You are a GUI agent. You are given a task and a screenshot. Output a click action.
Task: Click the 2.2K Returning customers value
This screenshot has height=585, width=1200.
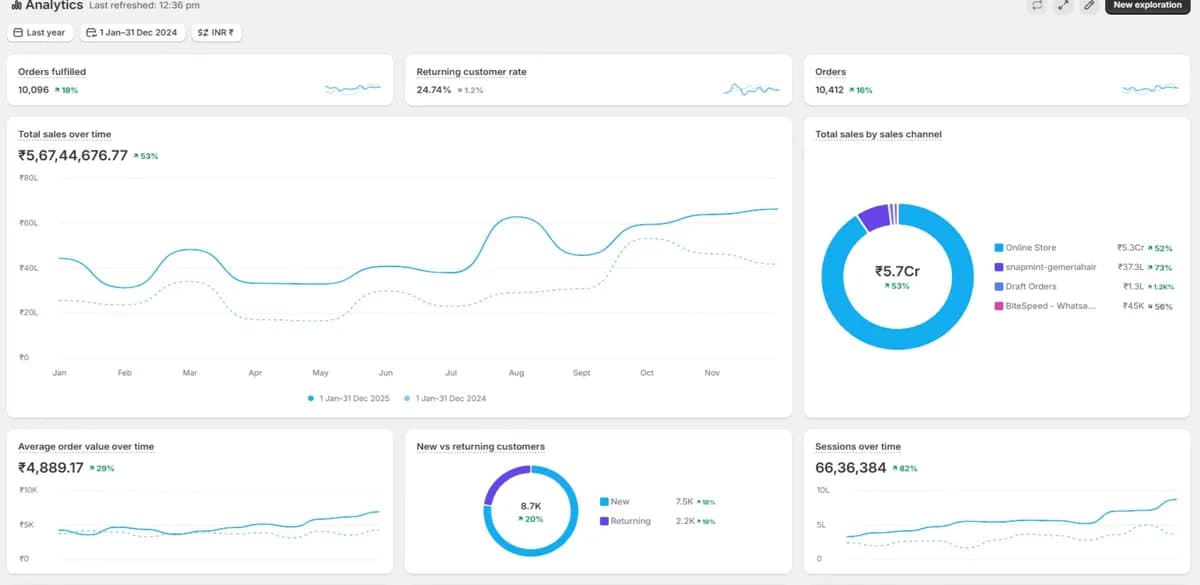click(x=685, y=521)
